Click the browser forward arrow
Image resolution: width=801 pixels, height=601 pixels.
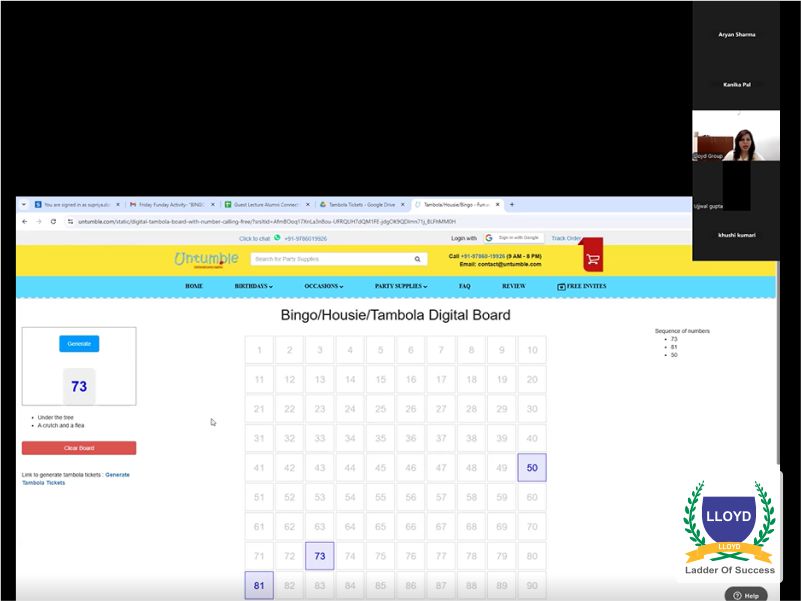pyautogui.click(x=39, y=221)
